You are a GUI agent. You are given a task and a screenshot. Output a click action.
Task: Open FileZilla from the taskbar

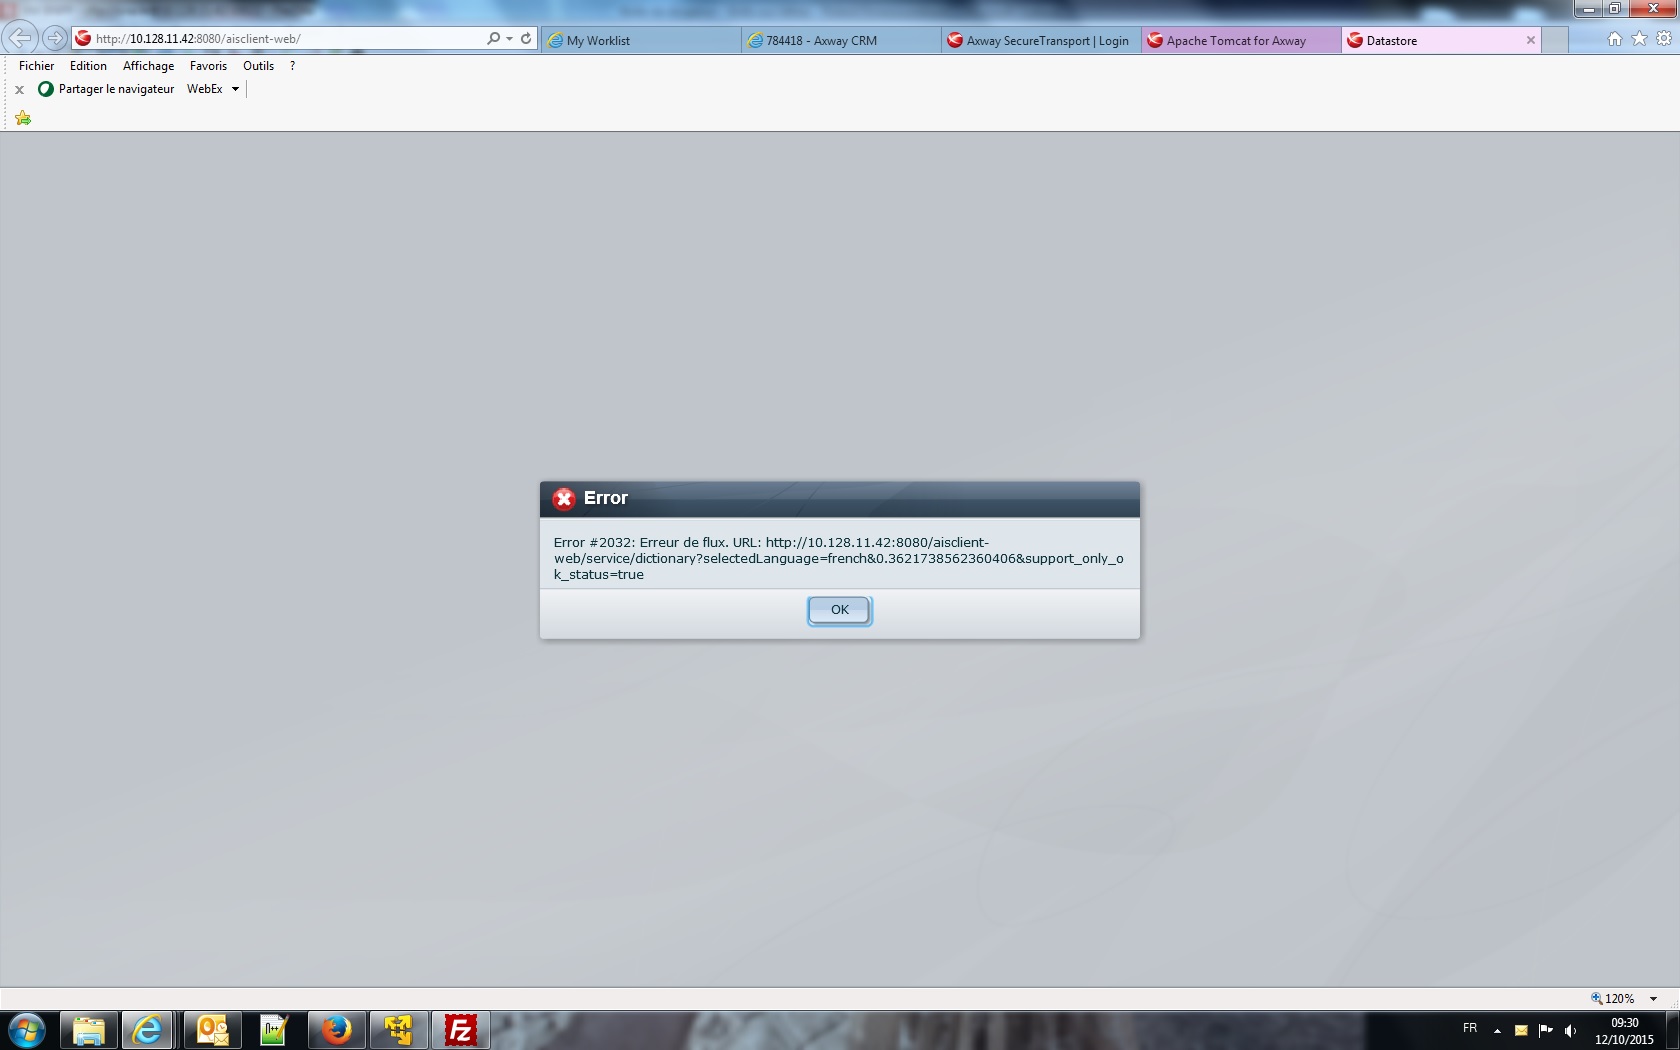460,1030
